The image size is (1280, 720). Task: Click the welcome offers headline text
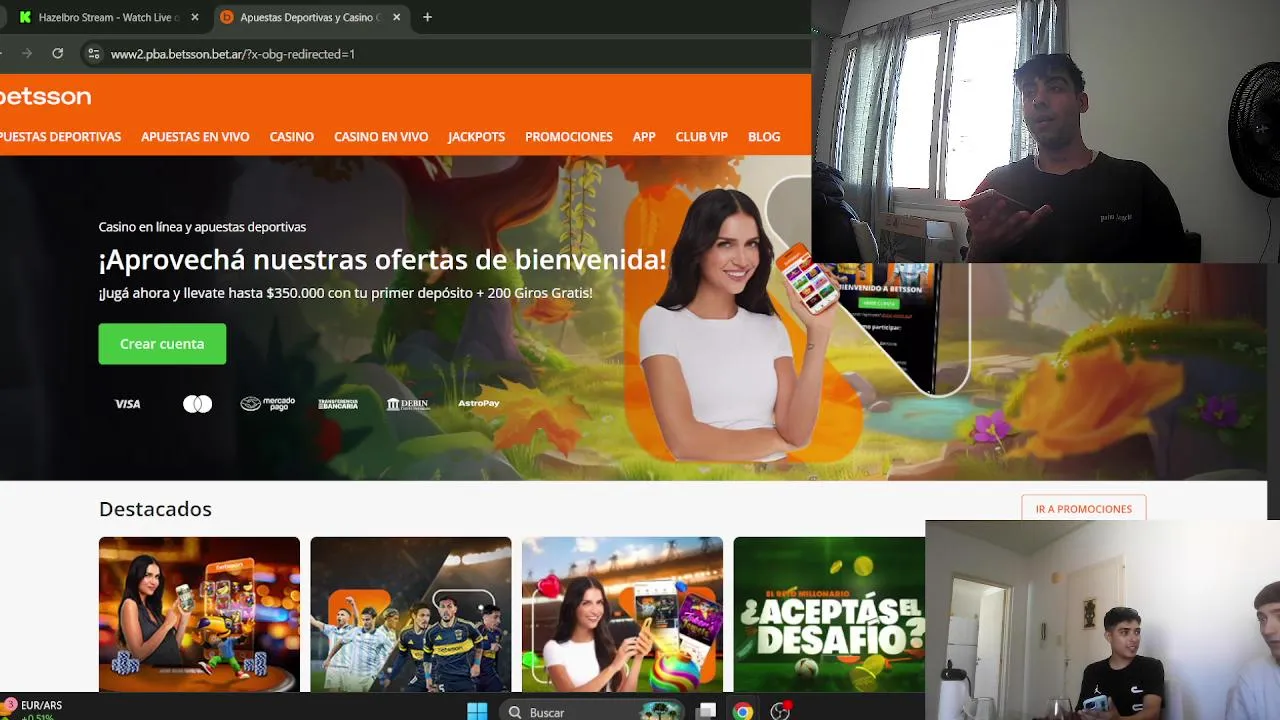pos(382,260)
